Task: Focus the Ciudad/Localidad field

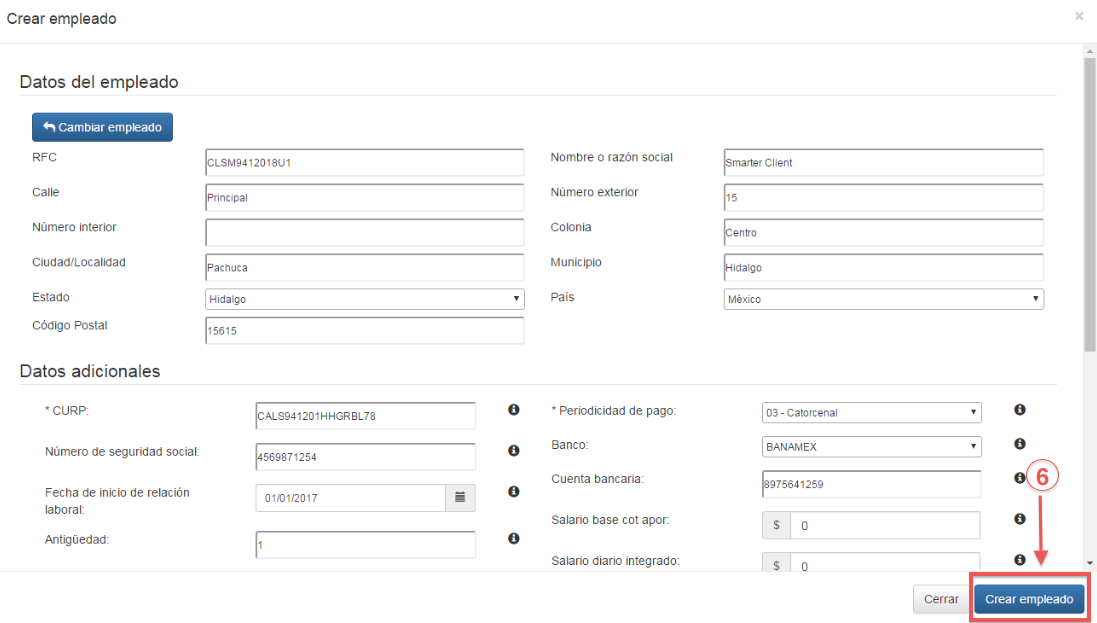Action: pyautogui.click(x=365, y=267)
